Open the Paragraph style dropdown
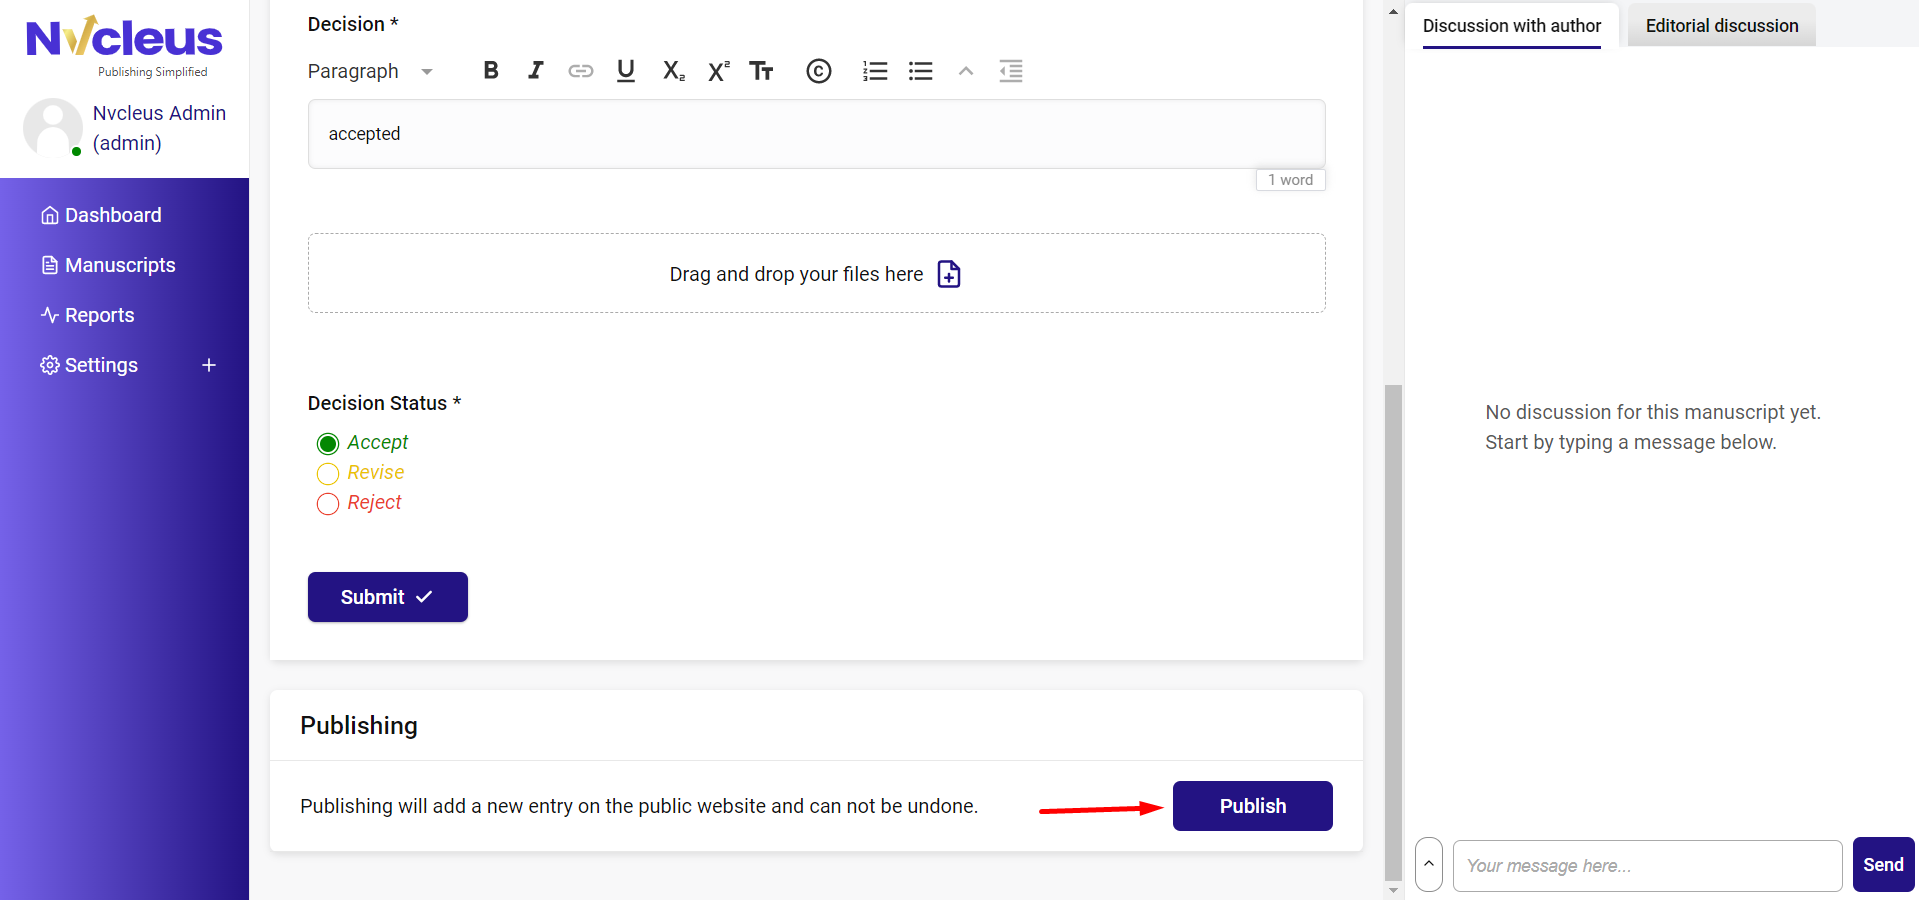Screen dimensions: 1919x900 click(370, 71)
